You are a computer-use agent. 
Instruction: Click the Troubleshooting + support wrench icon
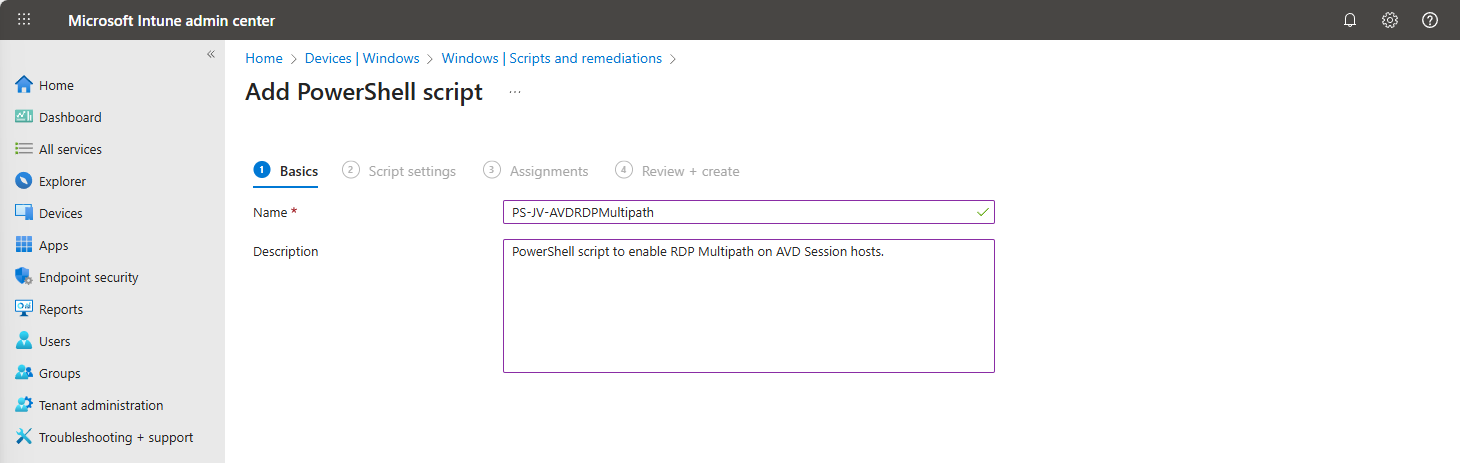(x=24, y=437)
